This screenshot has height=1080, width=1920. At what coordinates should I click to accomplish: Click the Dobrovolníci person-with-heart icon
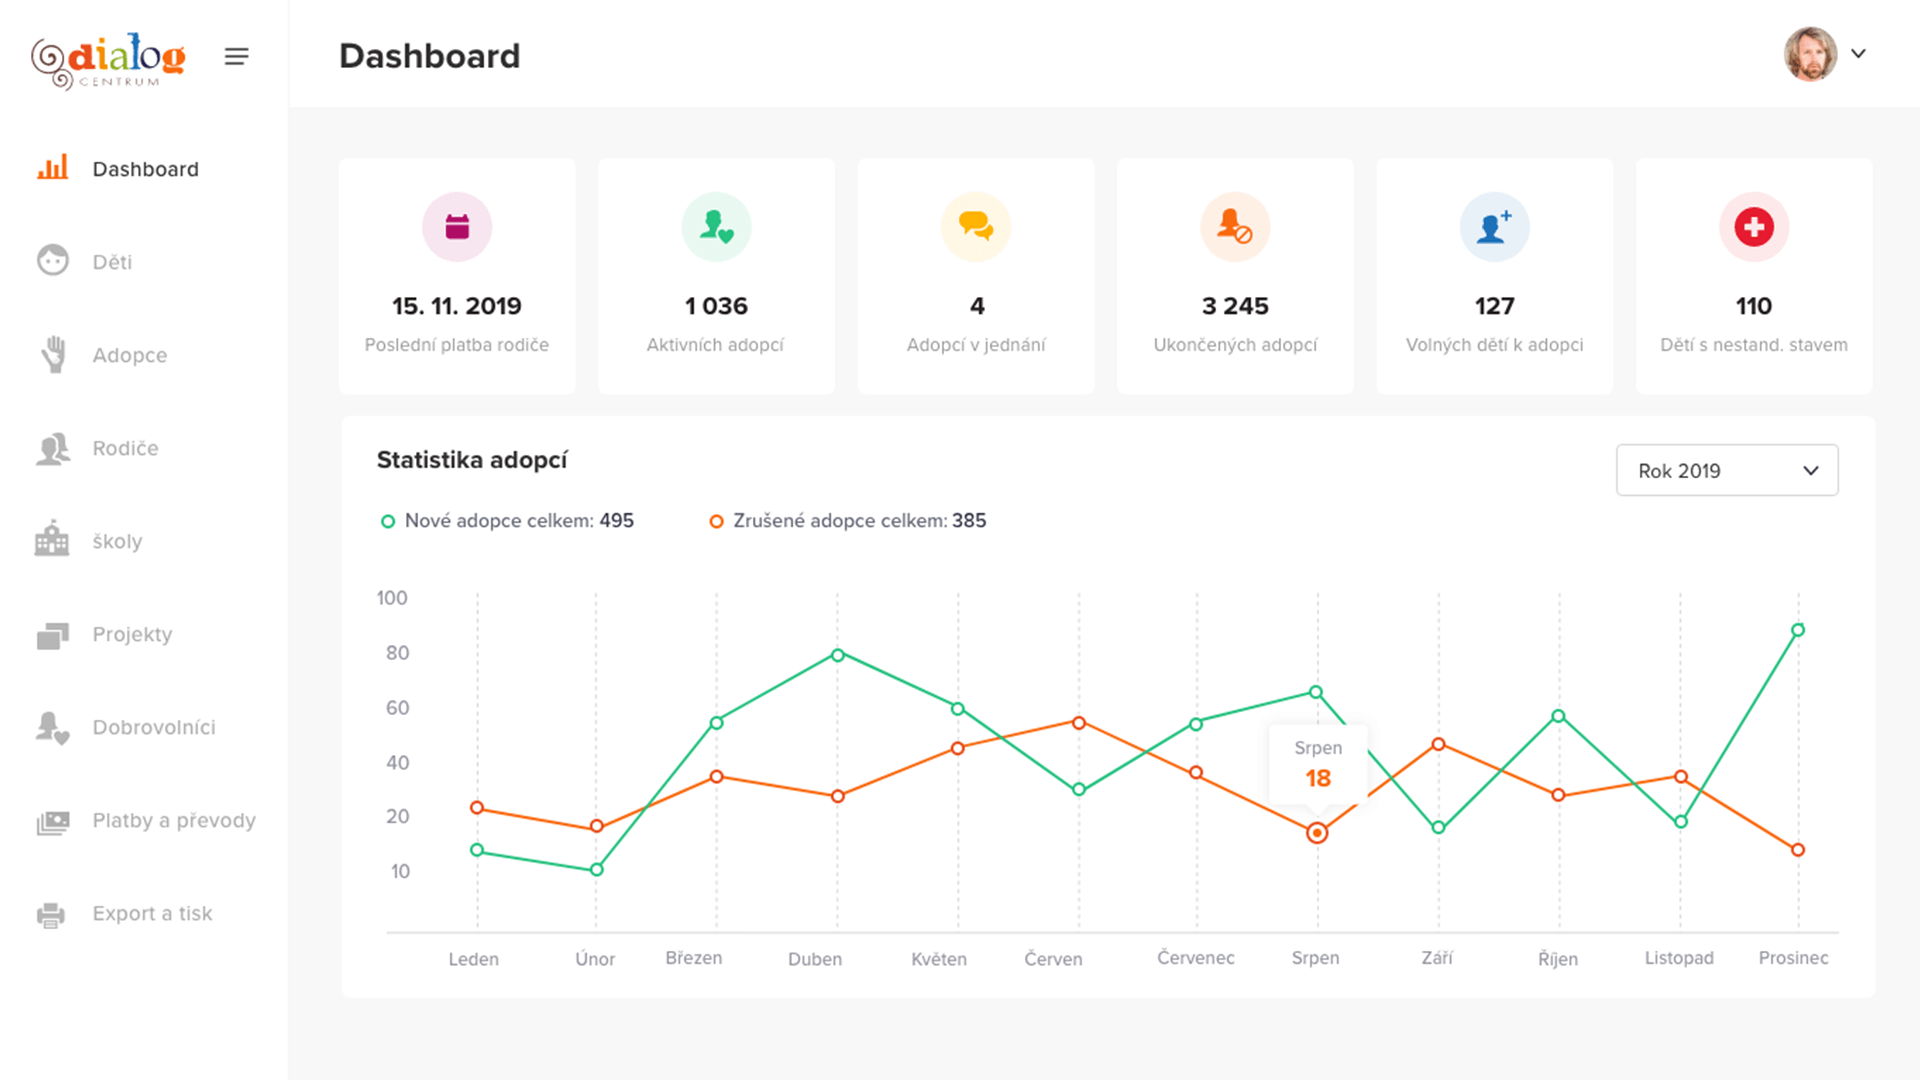tap(53, 727)
